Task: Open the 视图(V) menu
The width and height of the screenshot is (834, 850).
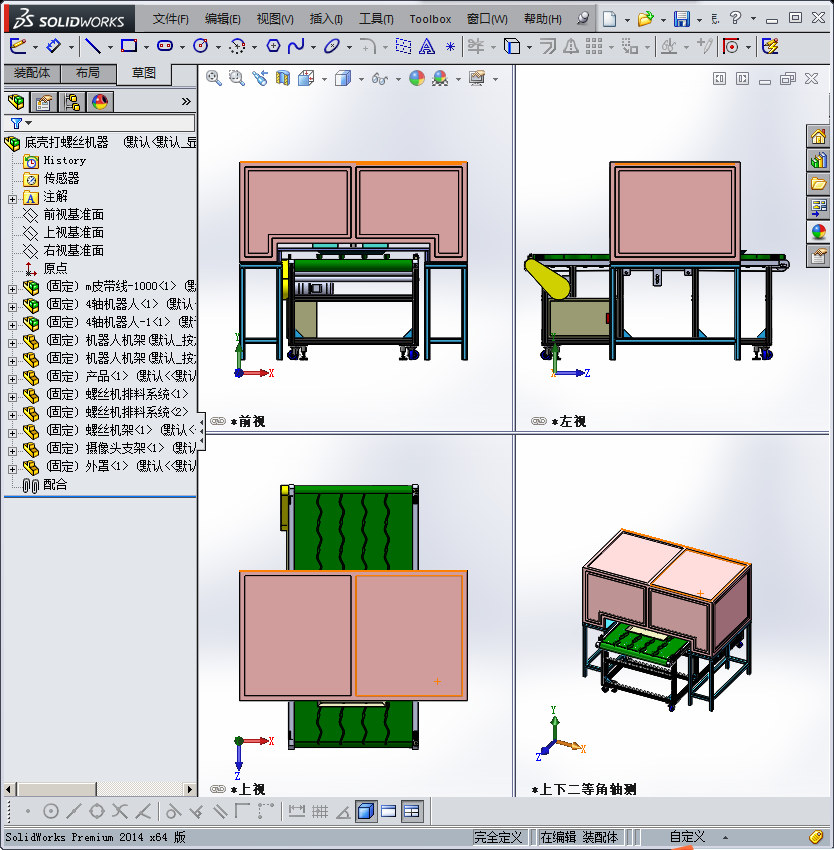Action: click(275, 19)
